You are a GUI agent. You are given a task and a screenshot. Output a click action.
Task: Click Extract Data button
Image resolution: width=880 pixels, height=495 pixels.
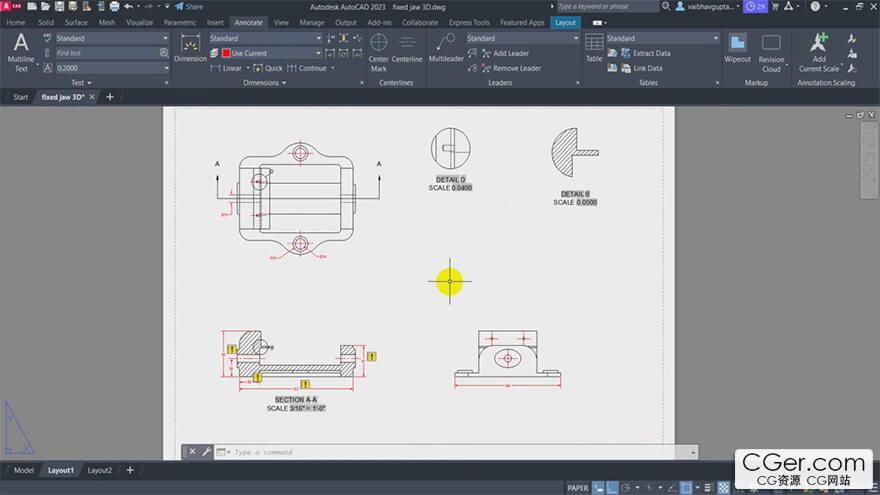tap(650, 53)
